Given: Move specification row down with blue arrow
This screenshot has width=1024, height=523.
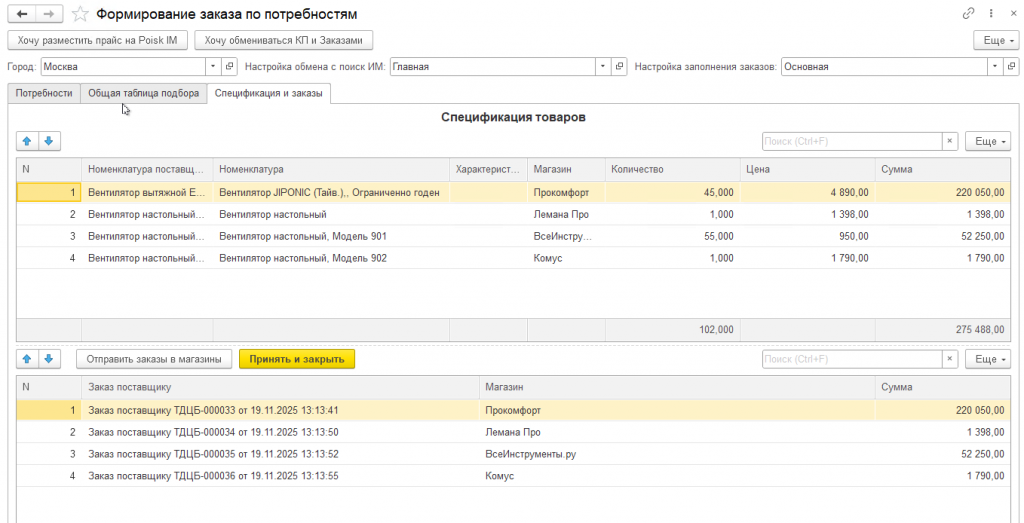Looking at the screenshot, I should click(48, 141).
